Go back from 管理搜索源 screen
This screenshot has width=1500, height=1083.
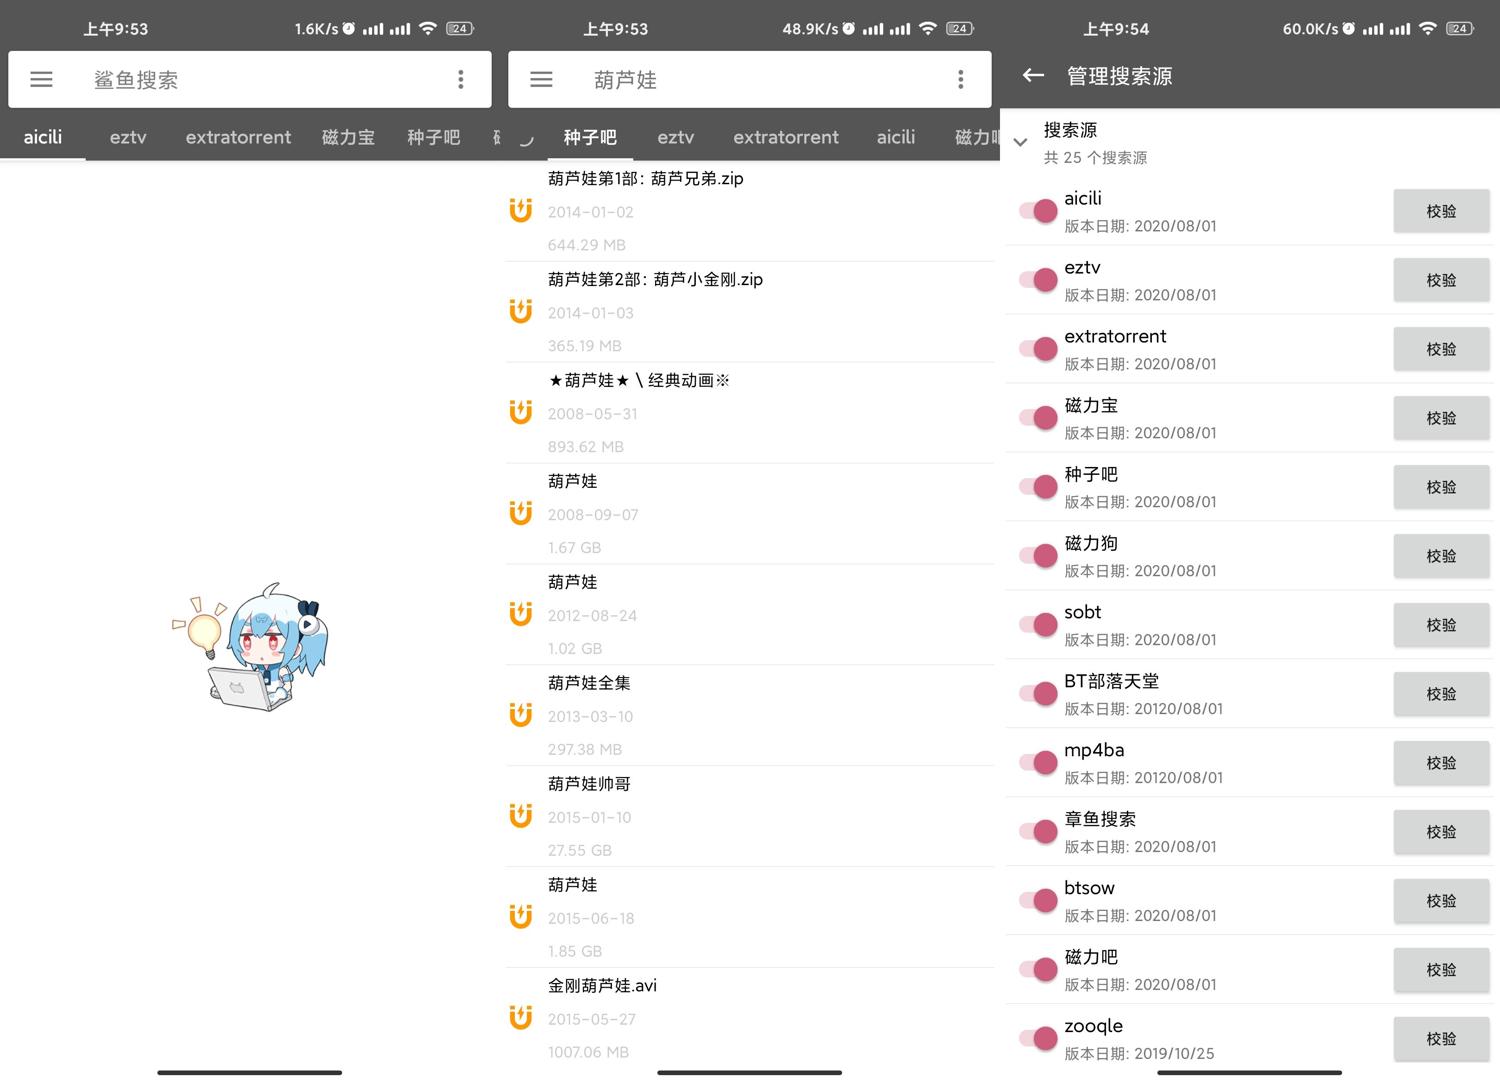(x=1033, y=75)
